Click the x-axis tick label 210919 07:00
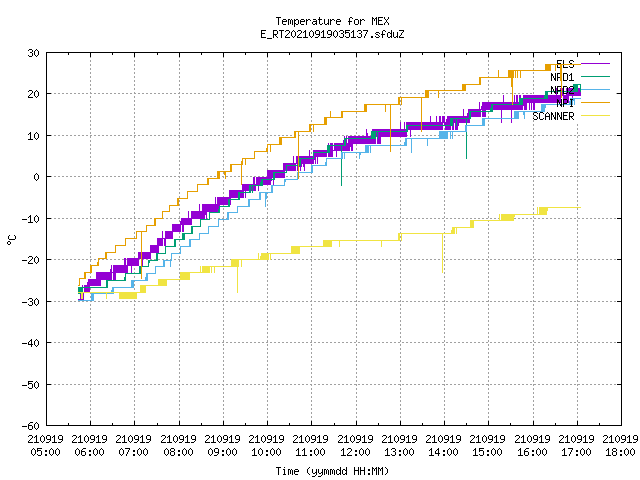The width and height of the screenshot is (640, 480). tap(134, 446)
